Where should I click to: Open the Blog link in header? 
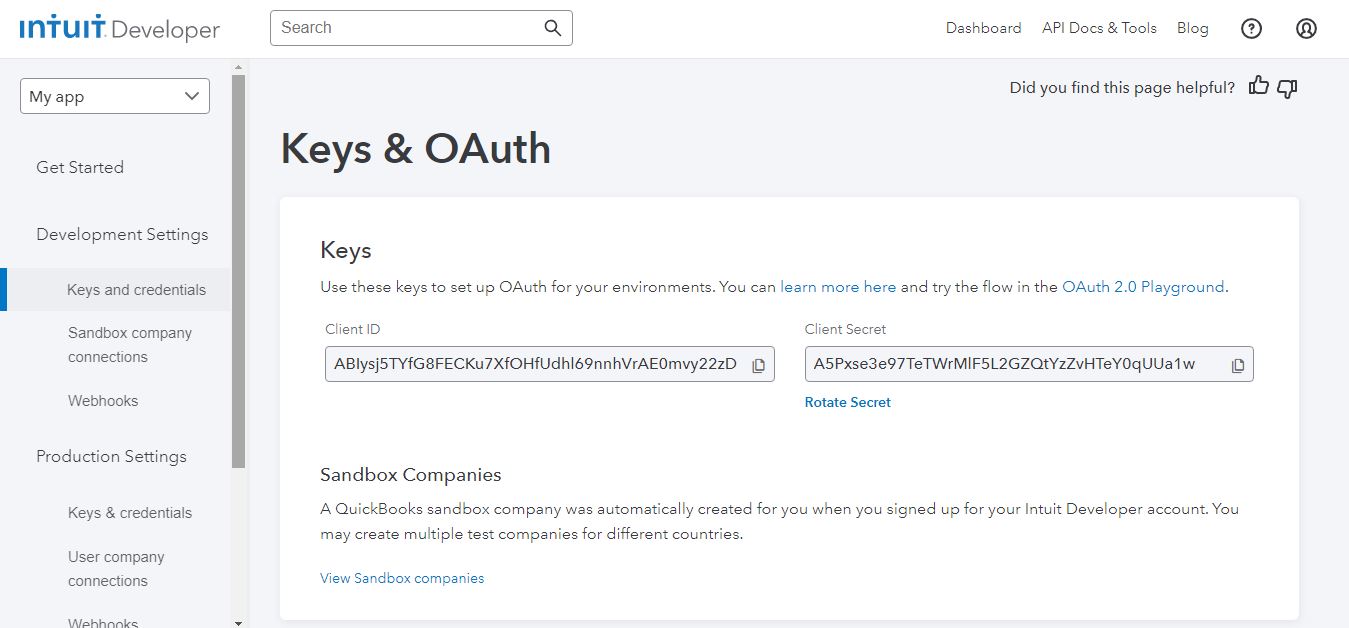coord(1192,28)
